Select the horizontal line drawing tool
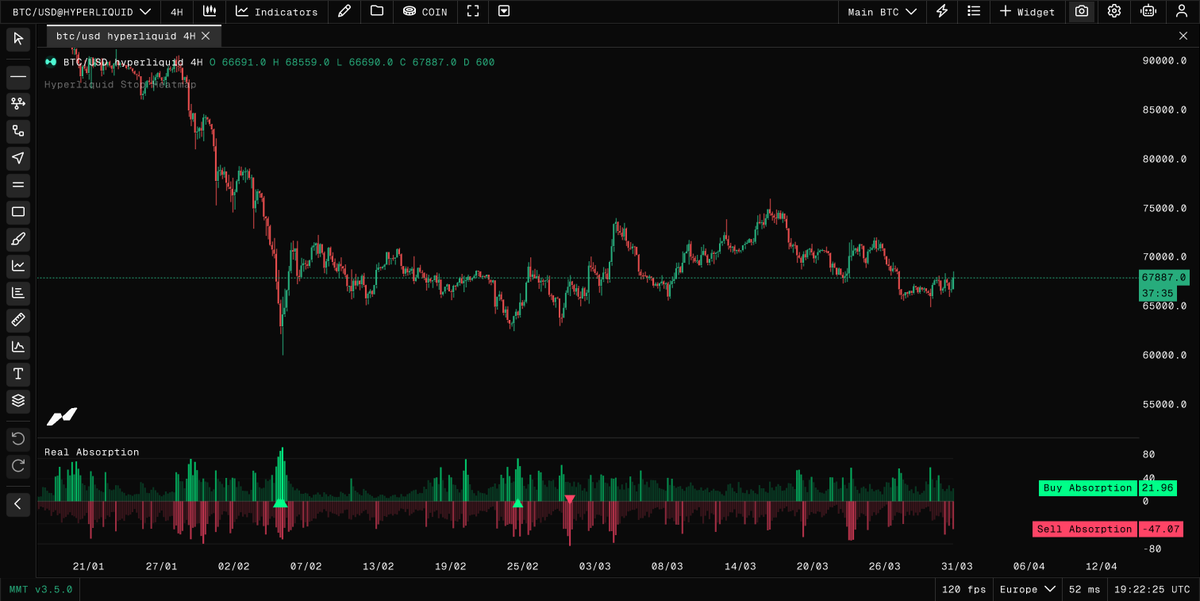This screenshot has height=601, width=1200. [17, 76]
